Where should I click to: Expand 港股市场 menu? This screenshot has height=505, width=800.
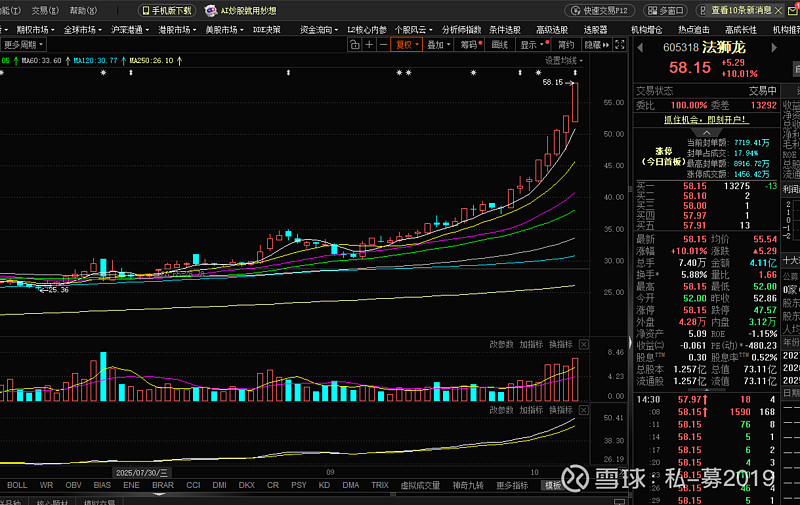(x=177, y=30)
